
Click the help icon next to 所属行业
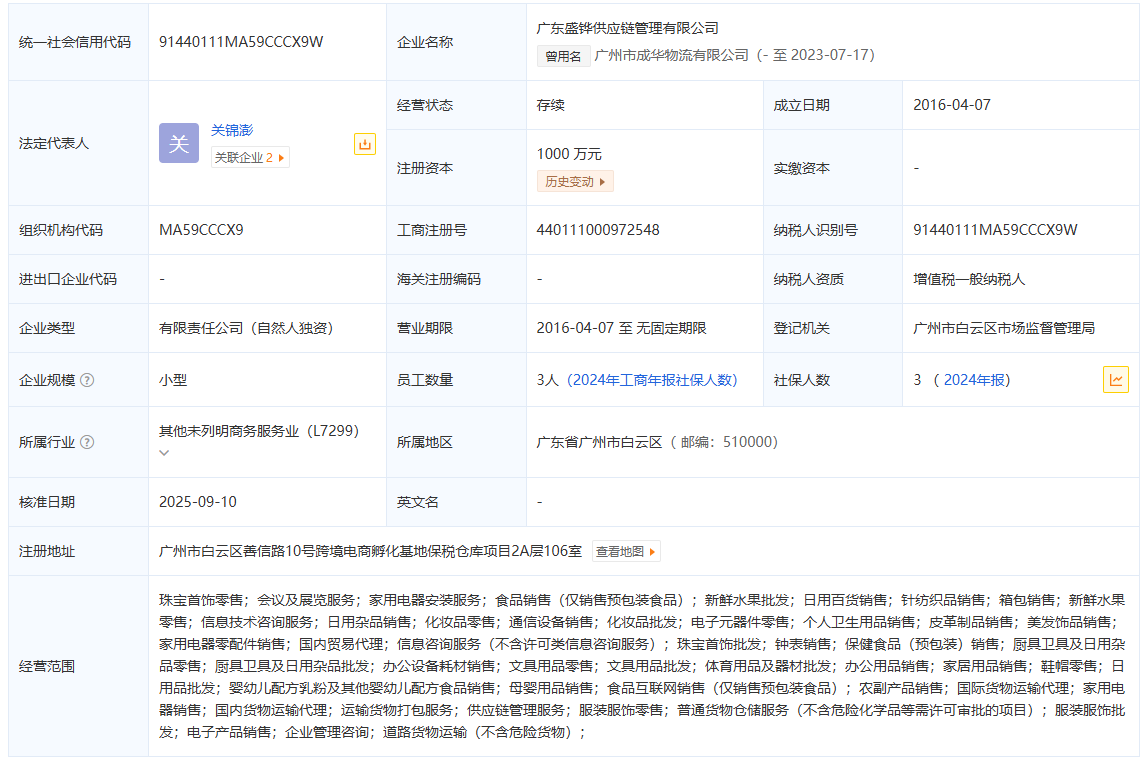pos(87,442)
